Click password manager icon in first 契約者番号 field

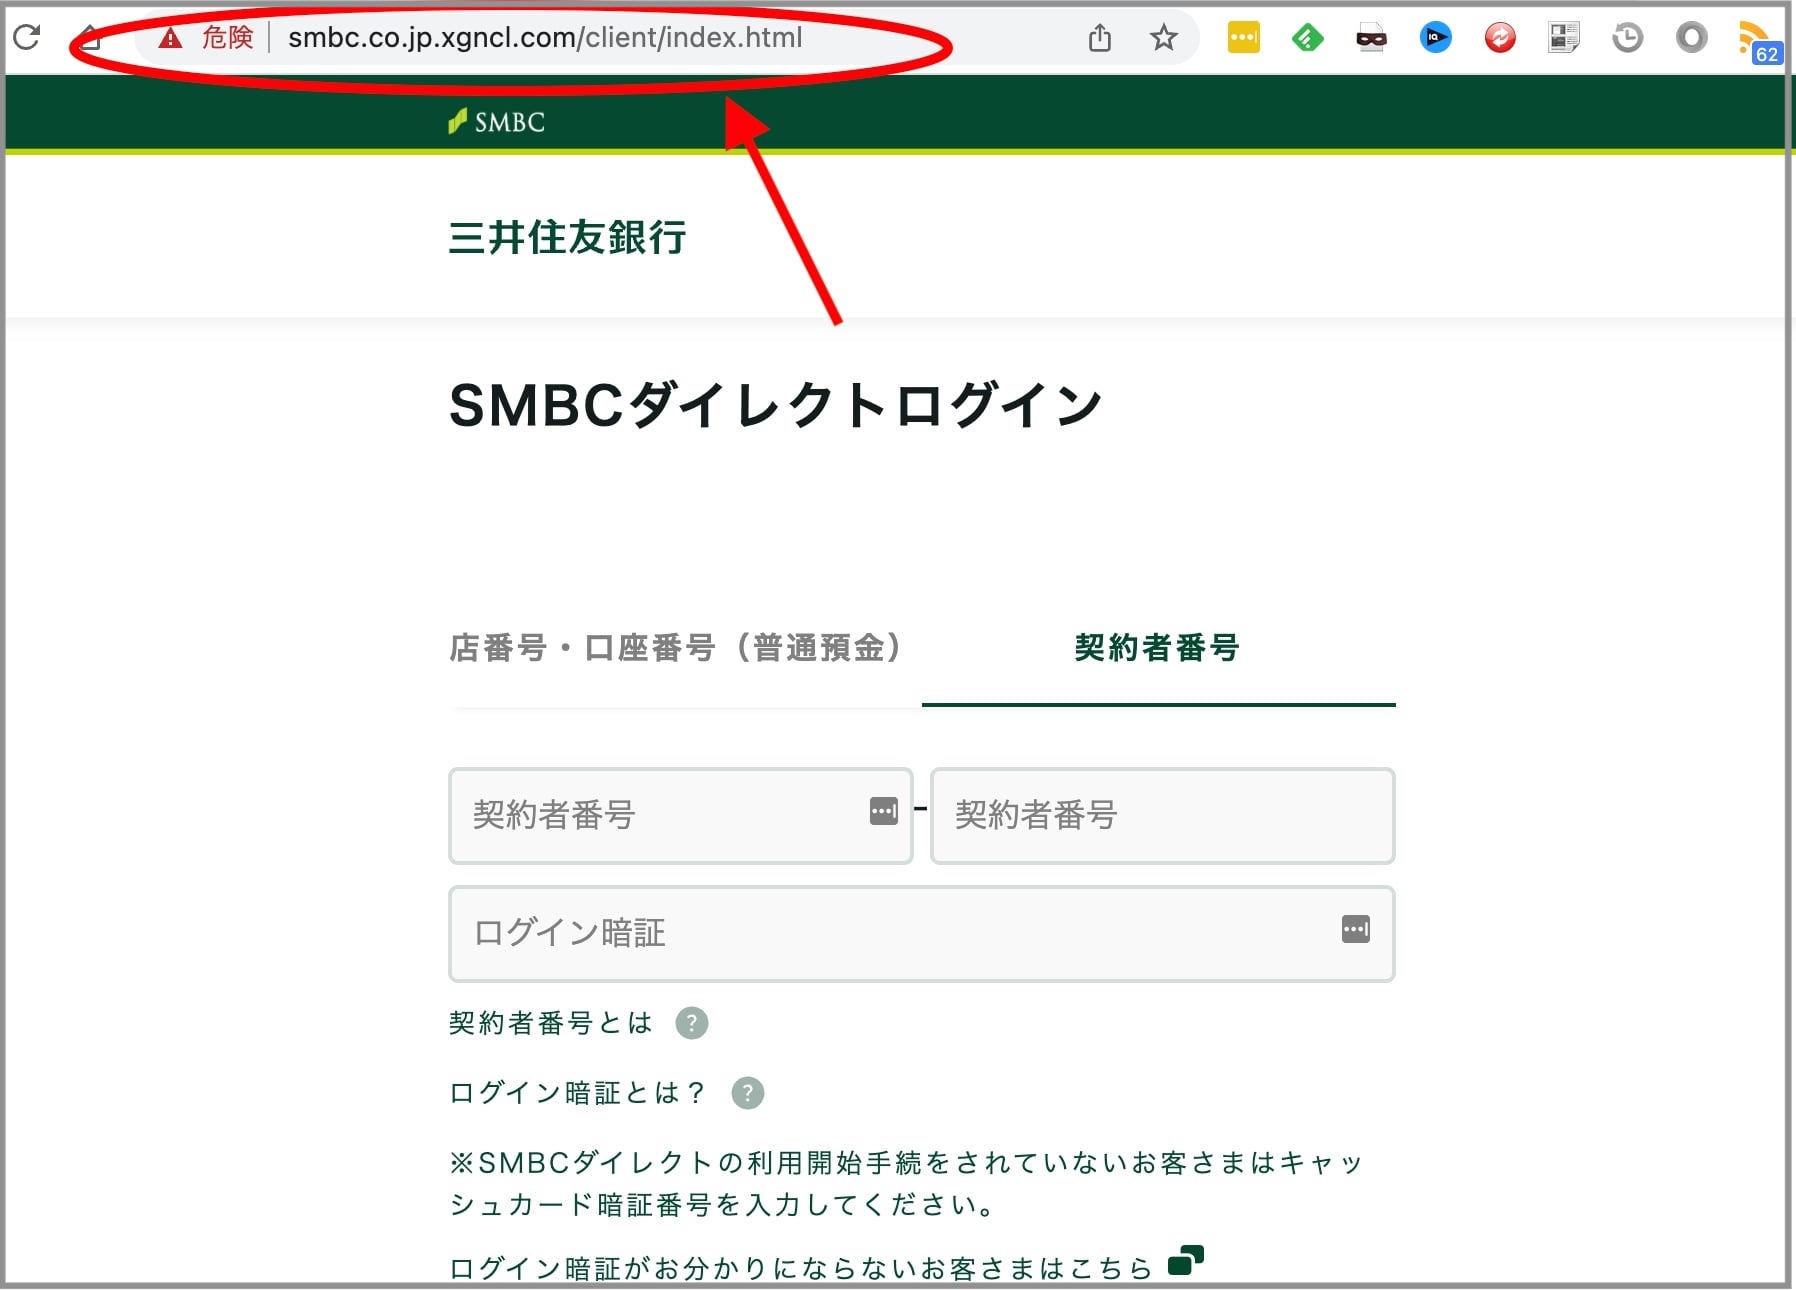884,811
